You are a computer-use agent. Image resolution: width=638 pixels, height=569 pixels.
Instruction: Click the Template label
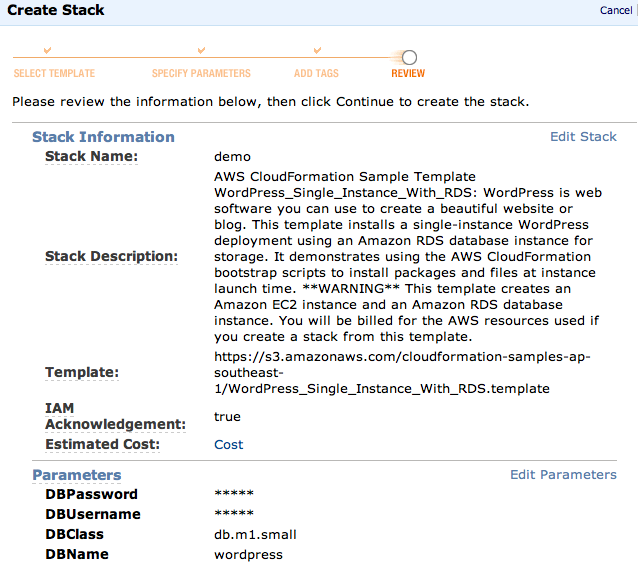tap(82, 372)
